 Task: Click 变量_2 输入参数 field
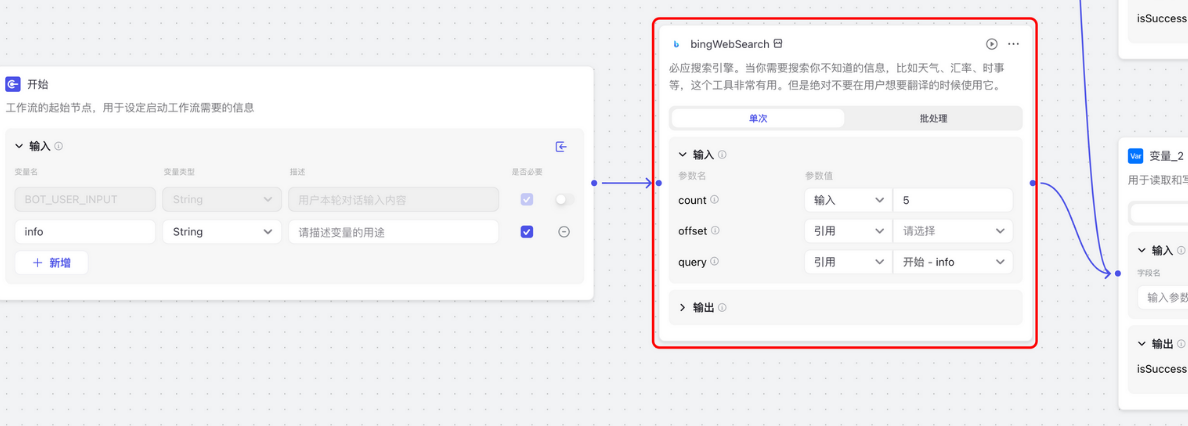(x=1162, y=298)
